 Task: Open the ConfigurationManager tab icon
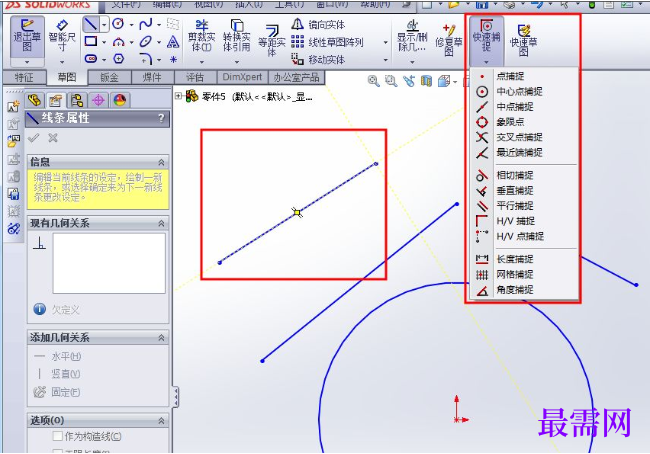[77, 100]
